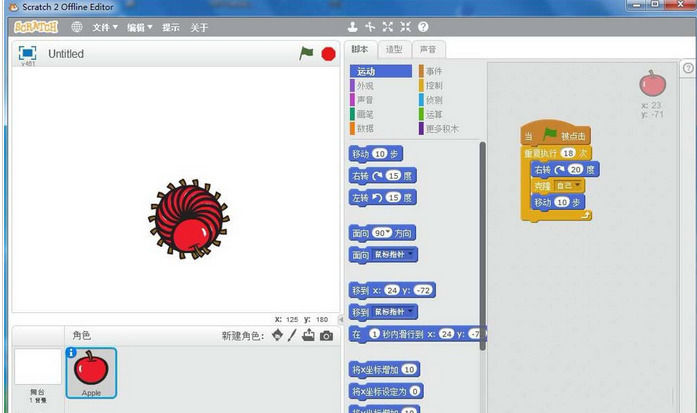Image resolution: width=697 pixels, height=413 pixels.
Task: Switch to the 声音 sounds tab
Action: point(429,49)
